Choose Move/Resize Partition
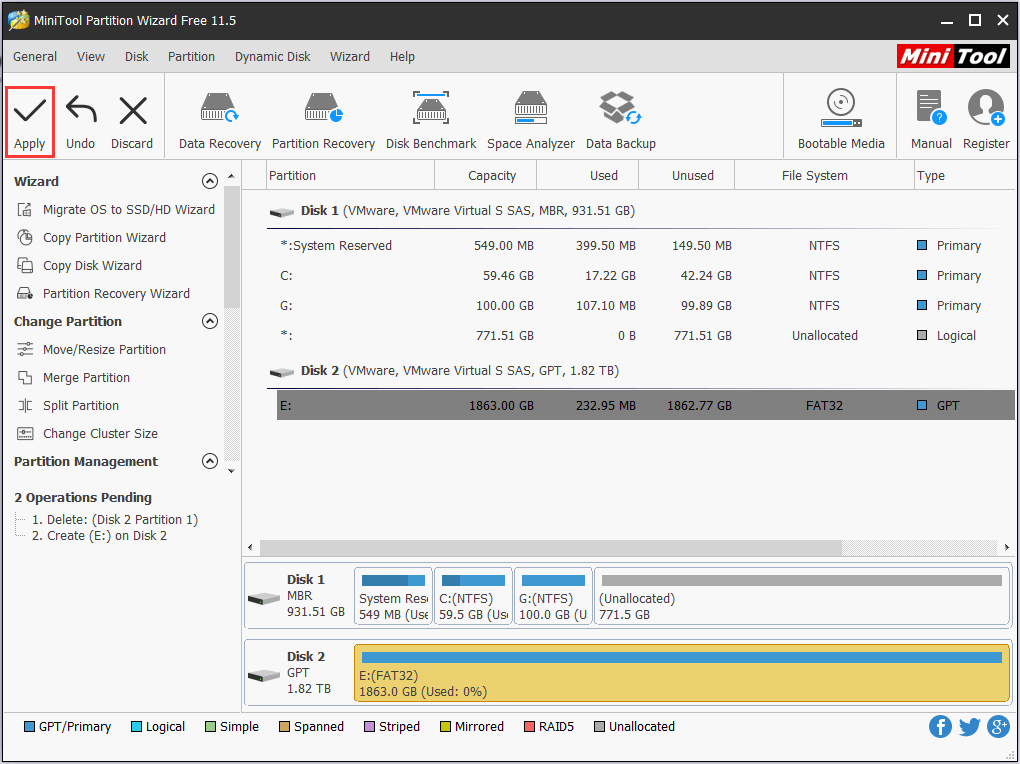The image size is (1020, 764). point(92,349)
